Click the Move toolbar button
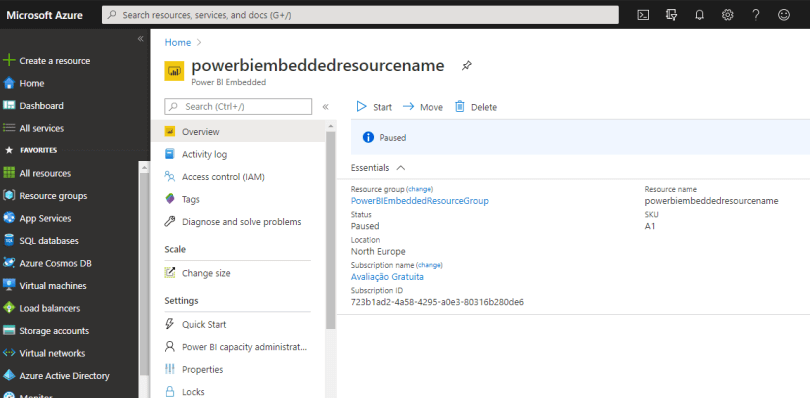Screen dimensions: 810x398 pos(423,107)
